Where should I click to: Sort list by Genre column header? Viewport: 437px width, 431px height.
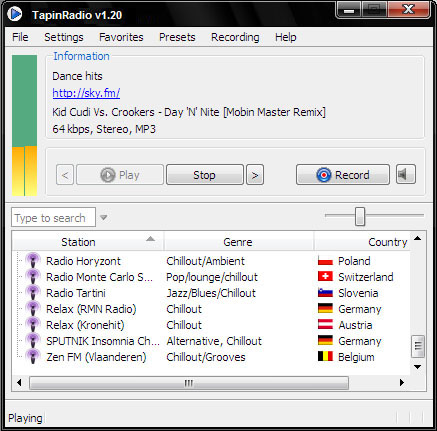click(x=238, y=242)
